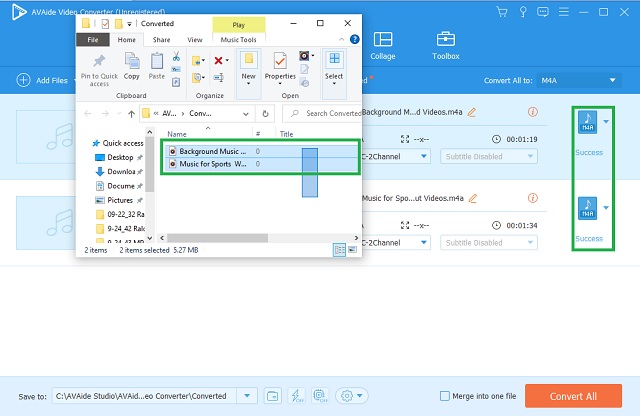The width and height of the screenshot is (640, 416).
Task: Open Desktop in Quick access
Action: tap(118, 158)
